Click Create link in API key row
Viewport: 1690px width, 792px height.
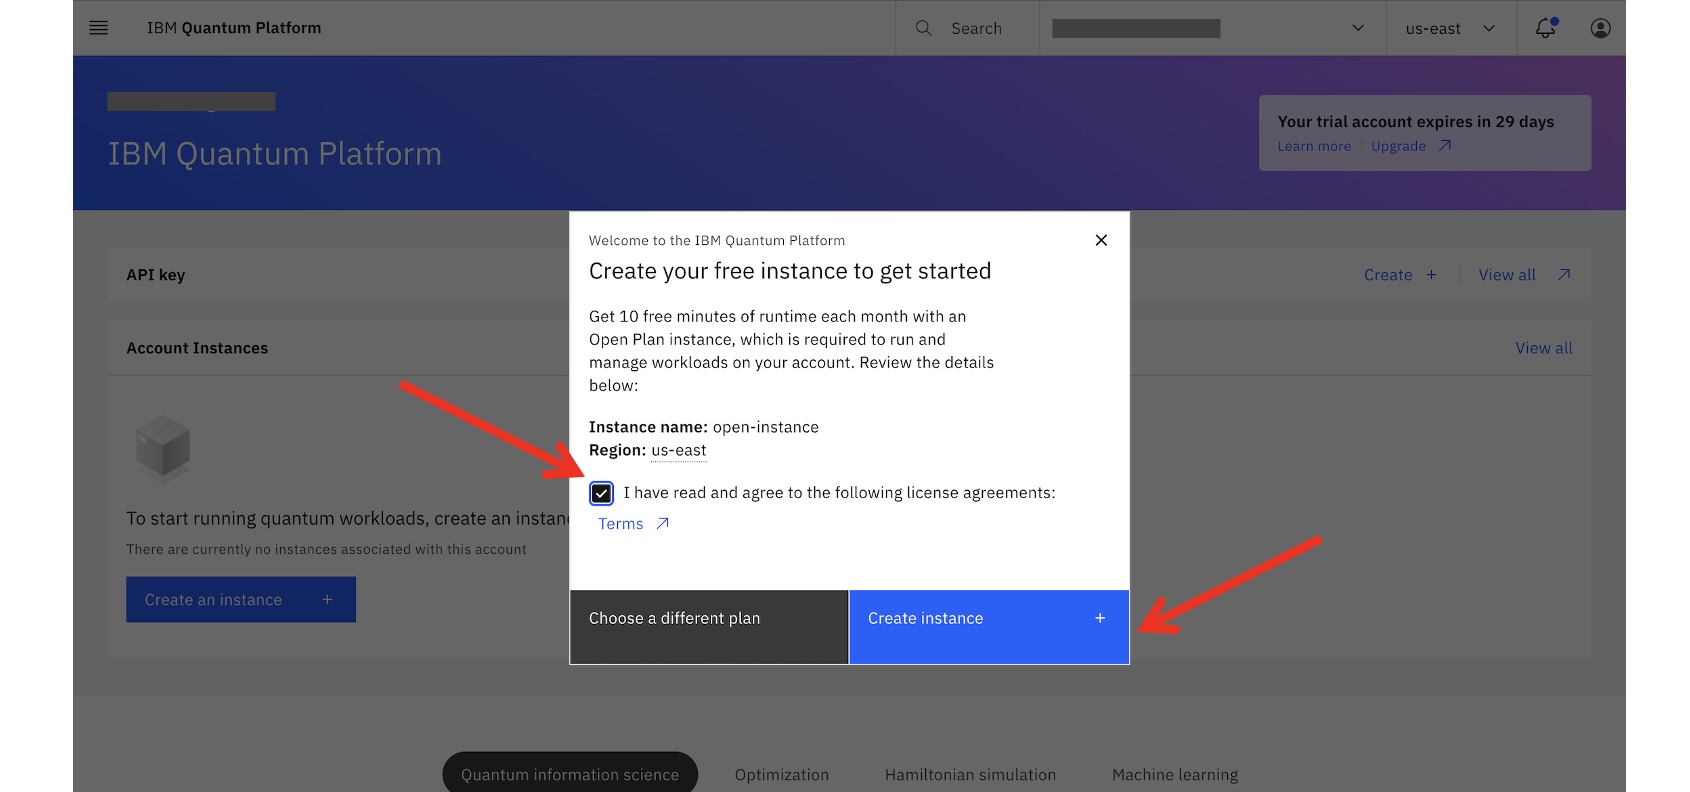1388,275
